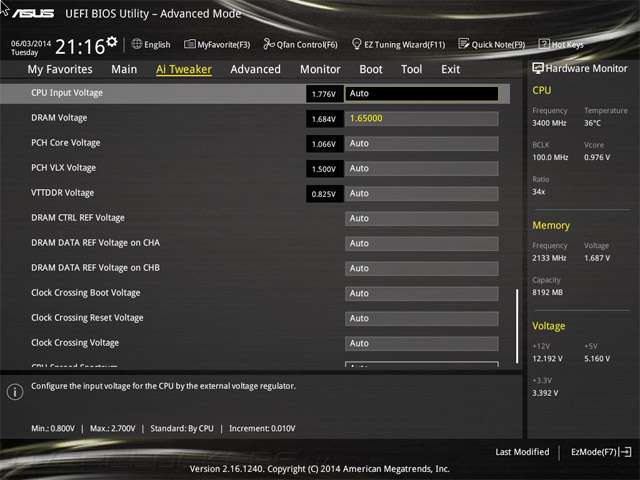640x480 pixels.
Task: Click the 12.192 V reading
Action: coord(547,358)
